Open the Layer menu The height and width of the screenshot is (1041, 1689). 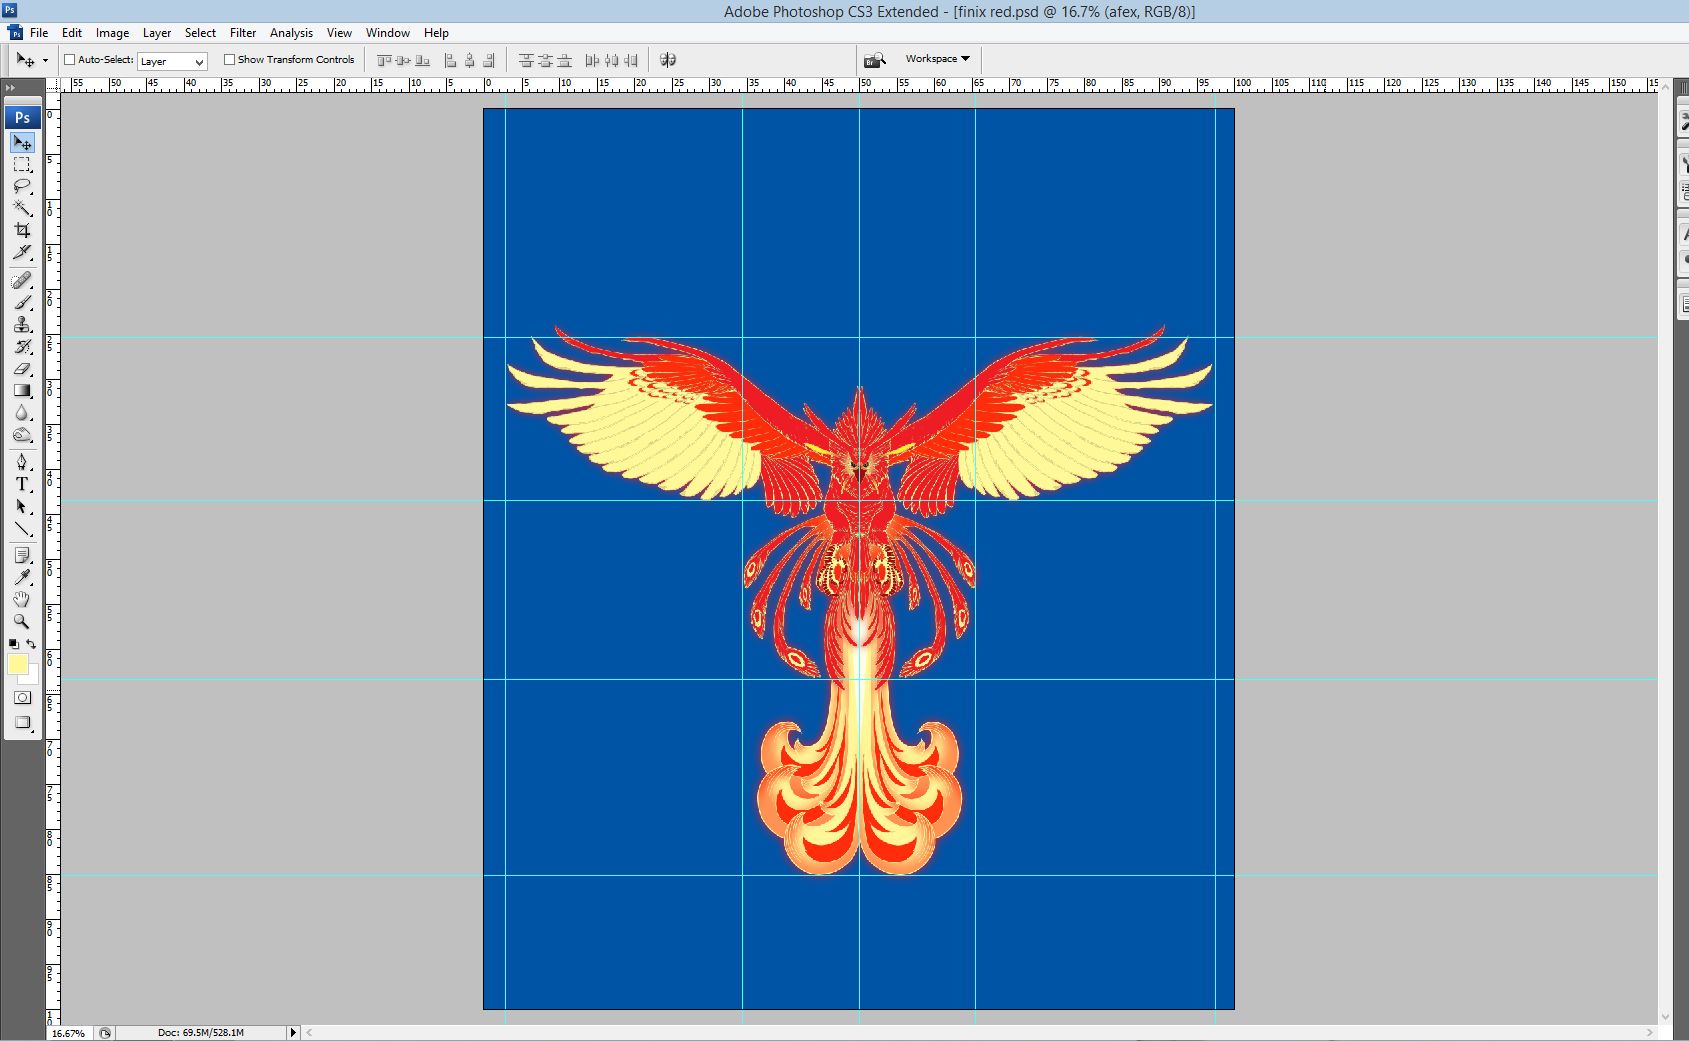point(157,33)
